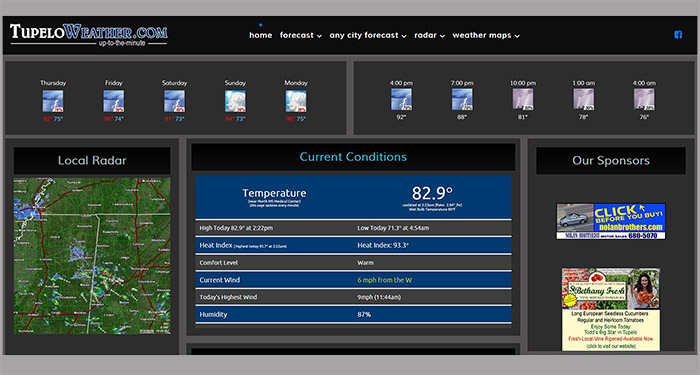Go to the home menu item
This screenshot has width=700, height=375.
click(x=260, y=35)
